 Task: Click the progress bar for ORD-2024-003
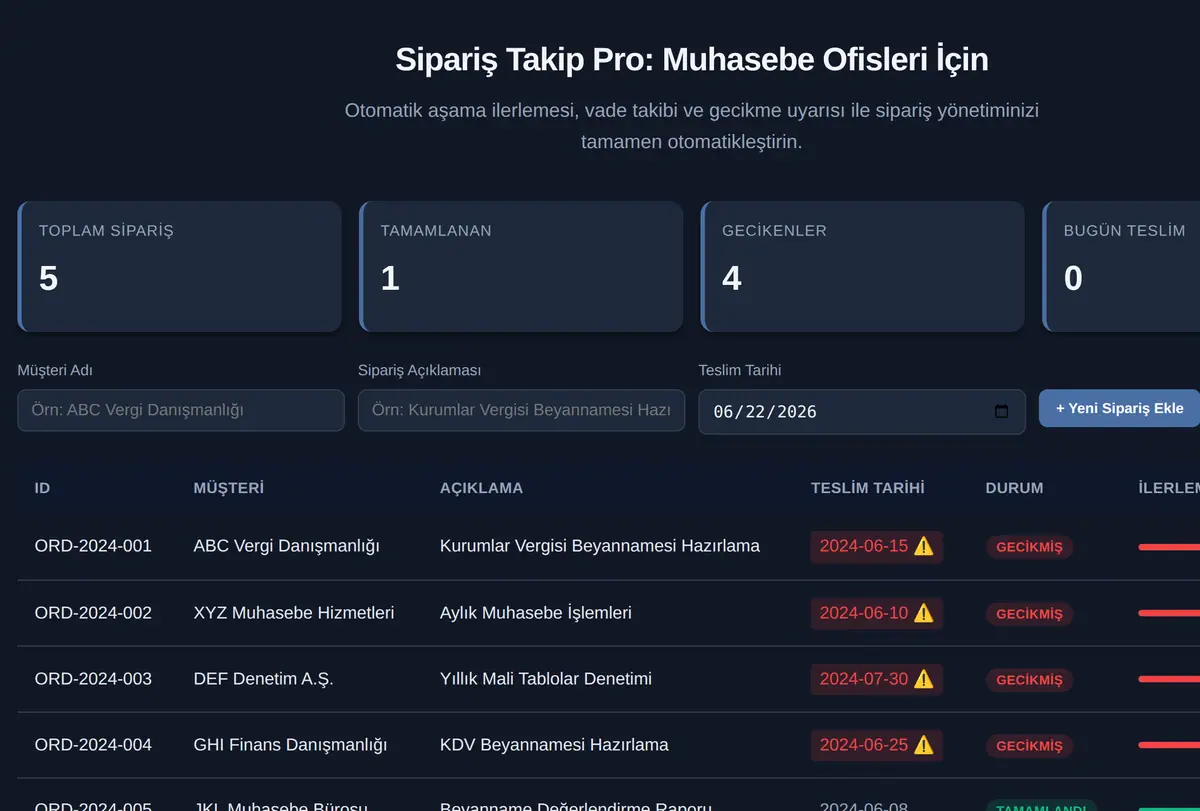[1169, 679]
